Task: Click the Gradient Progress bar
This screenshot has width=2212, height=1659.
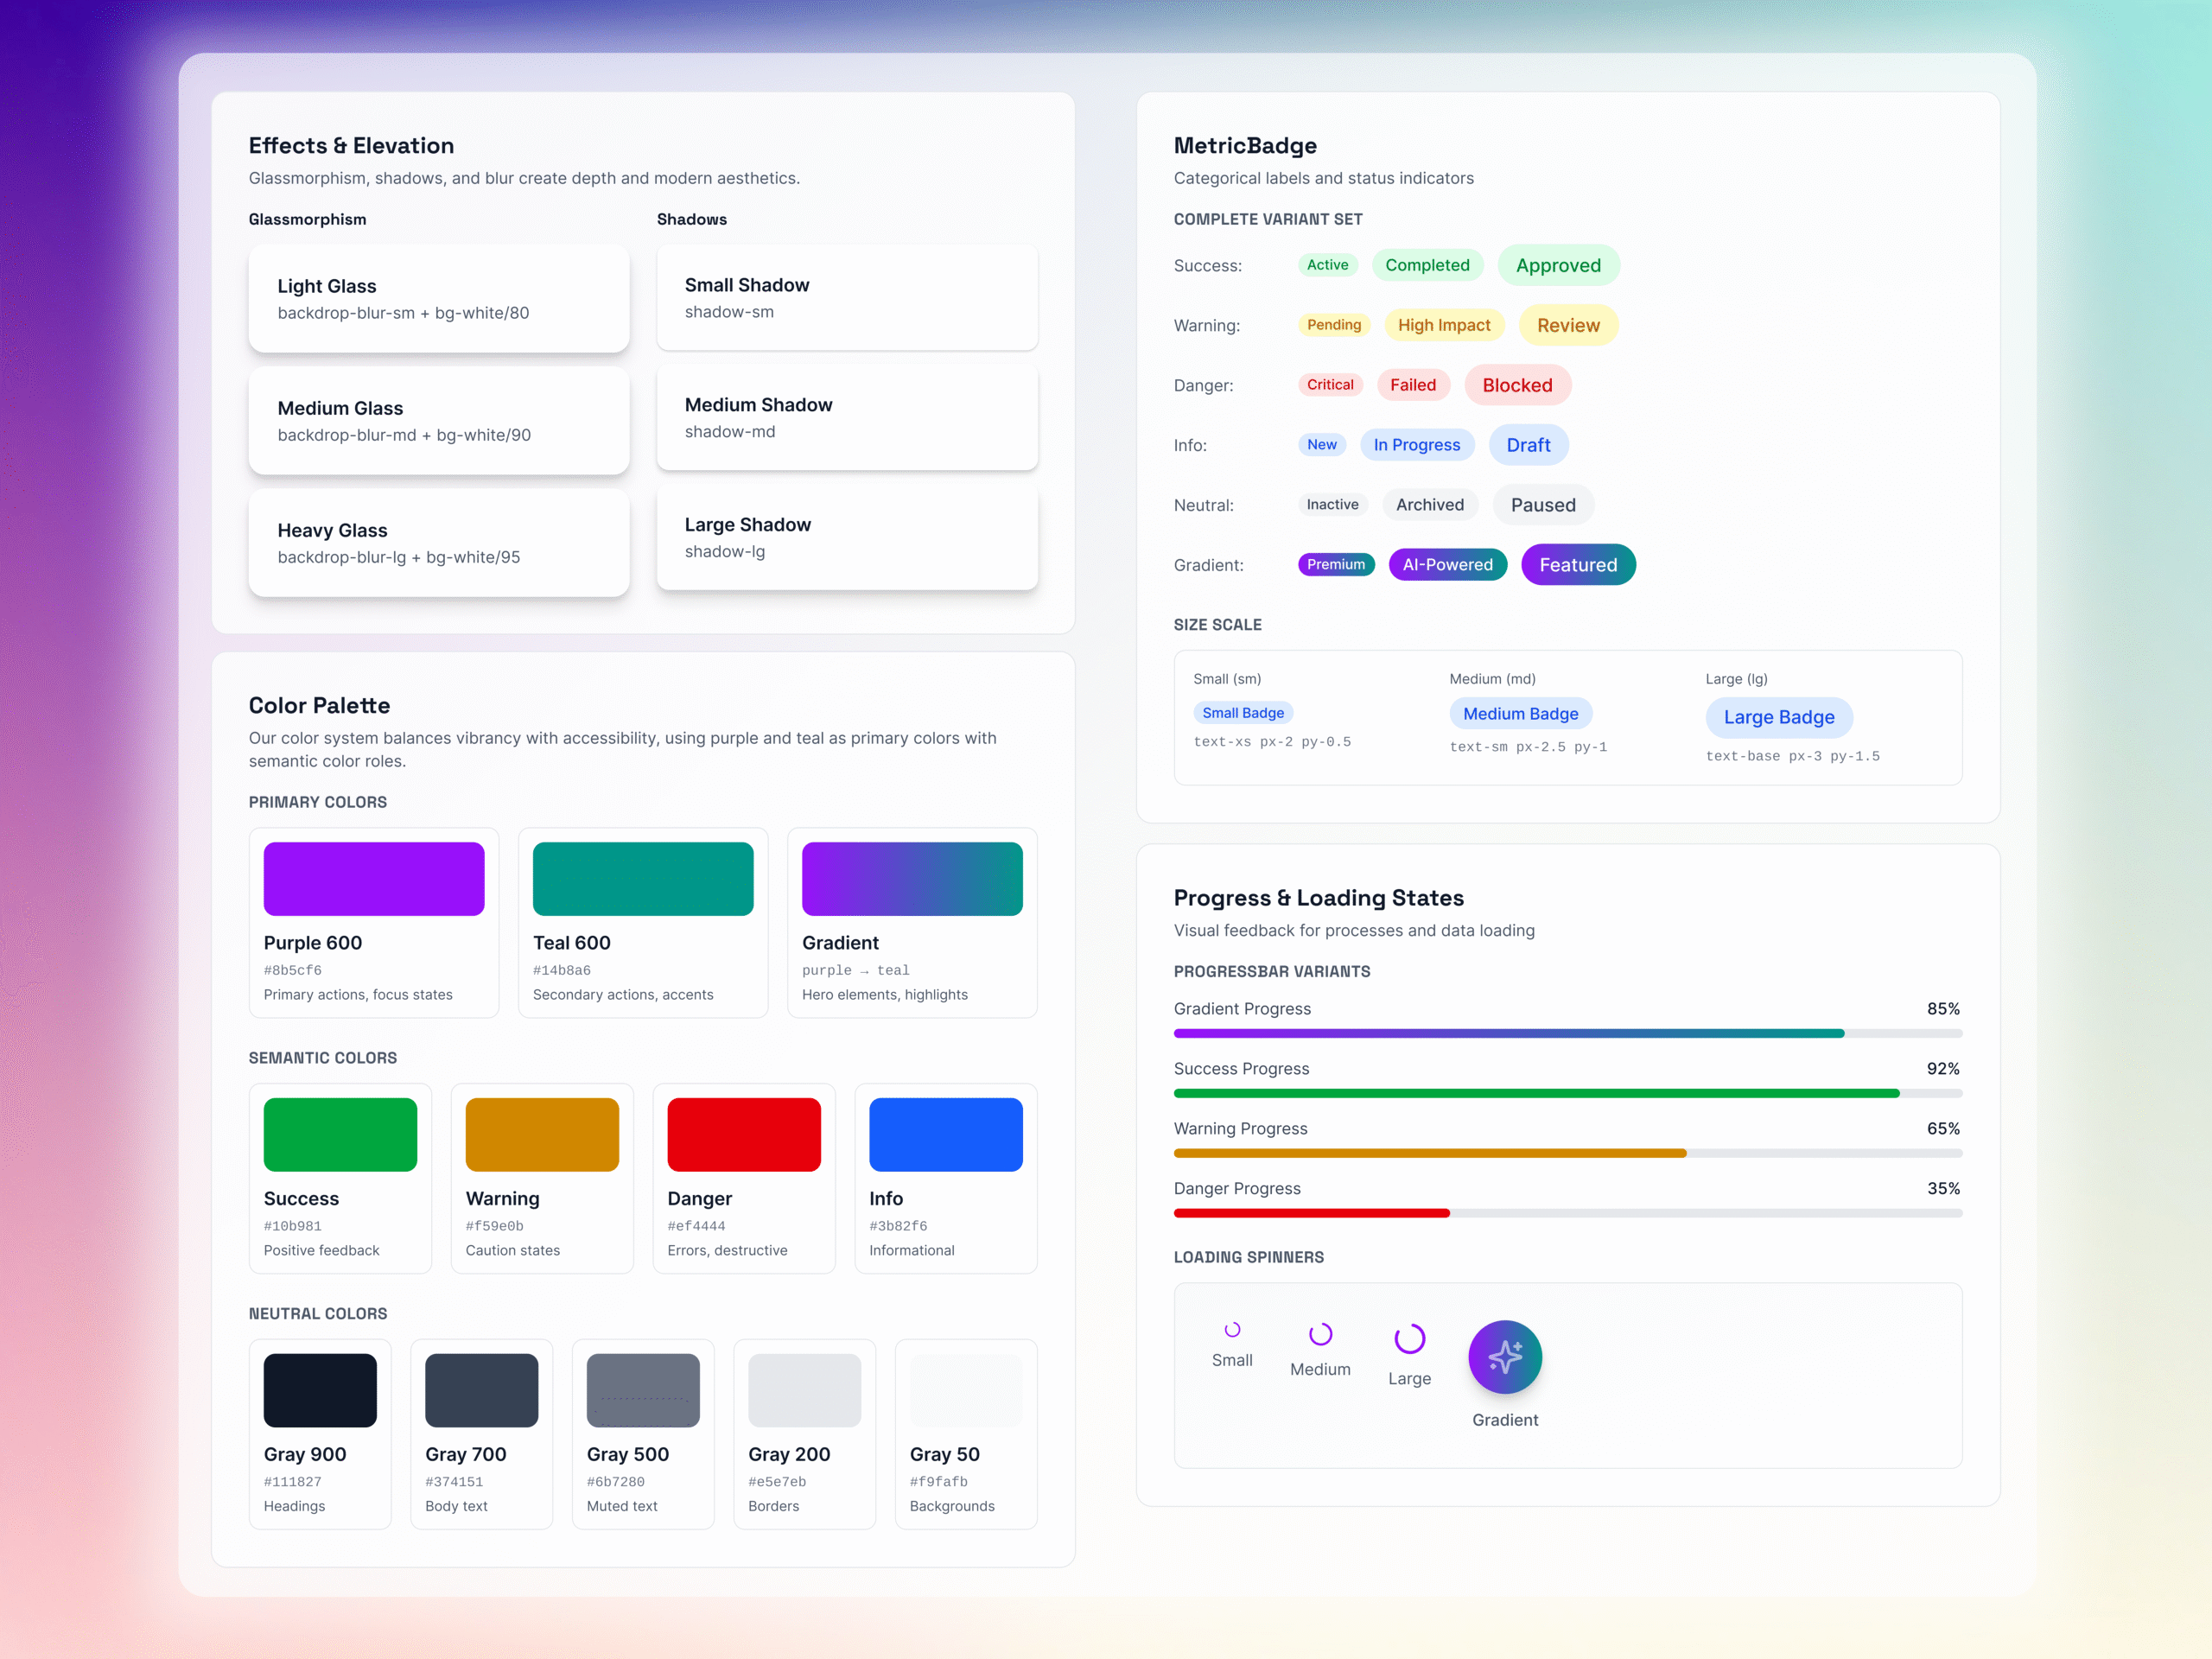Action: pyautogui.click(x=1567, y=1033)
